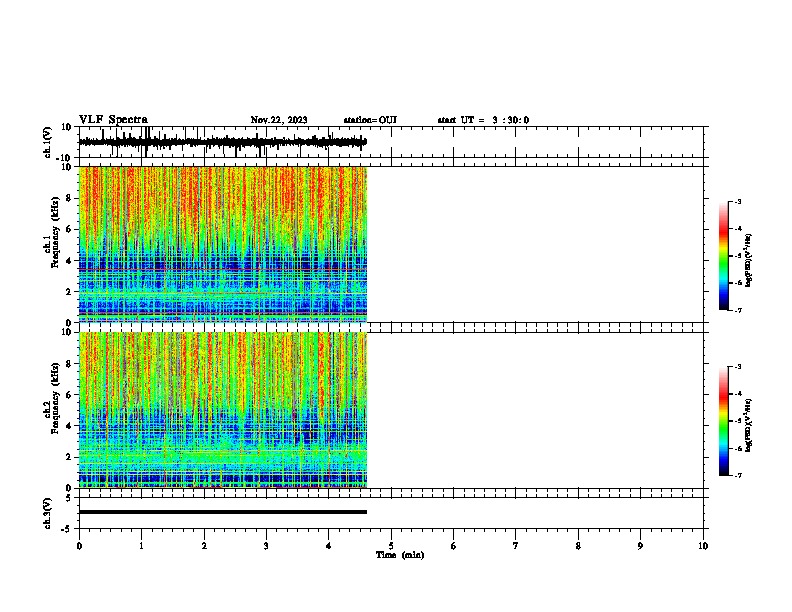Image resolution: width=792 pixels, height=612 pixels.
Task: Click the "start UT = 3 :30: 0" text
Action: coord(483,120)
